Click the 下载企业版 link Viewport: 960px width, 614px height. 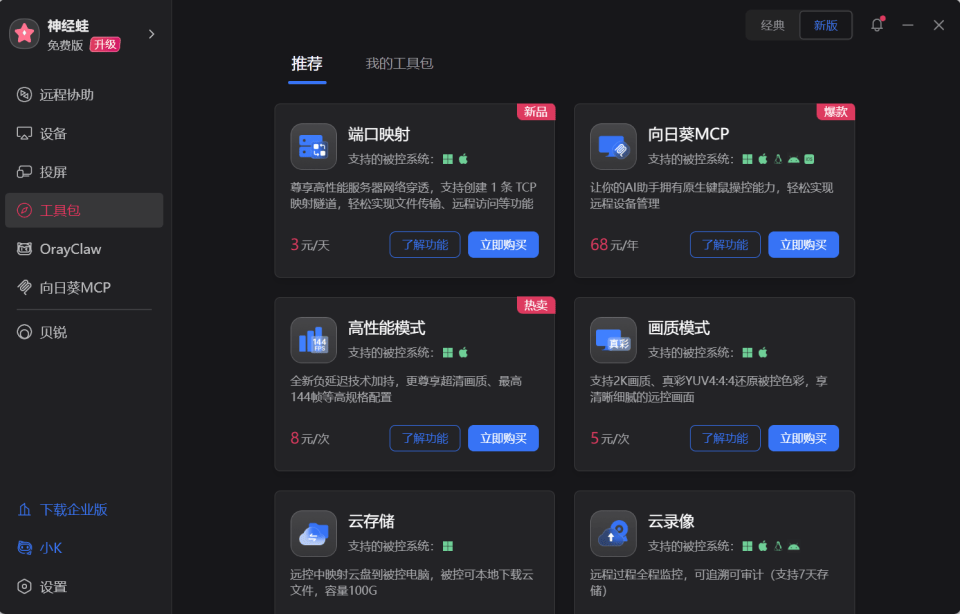click(63, 509)
